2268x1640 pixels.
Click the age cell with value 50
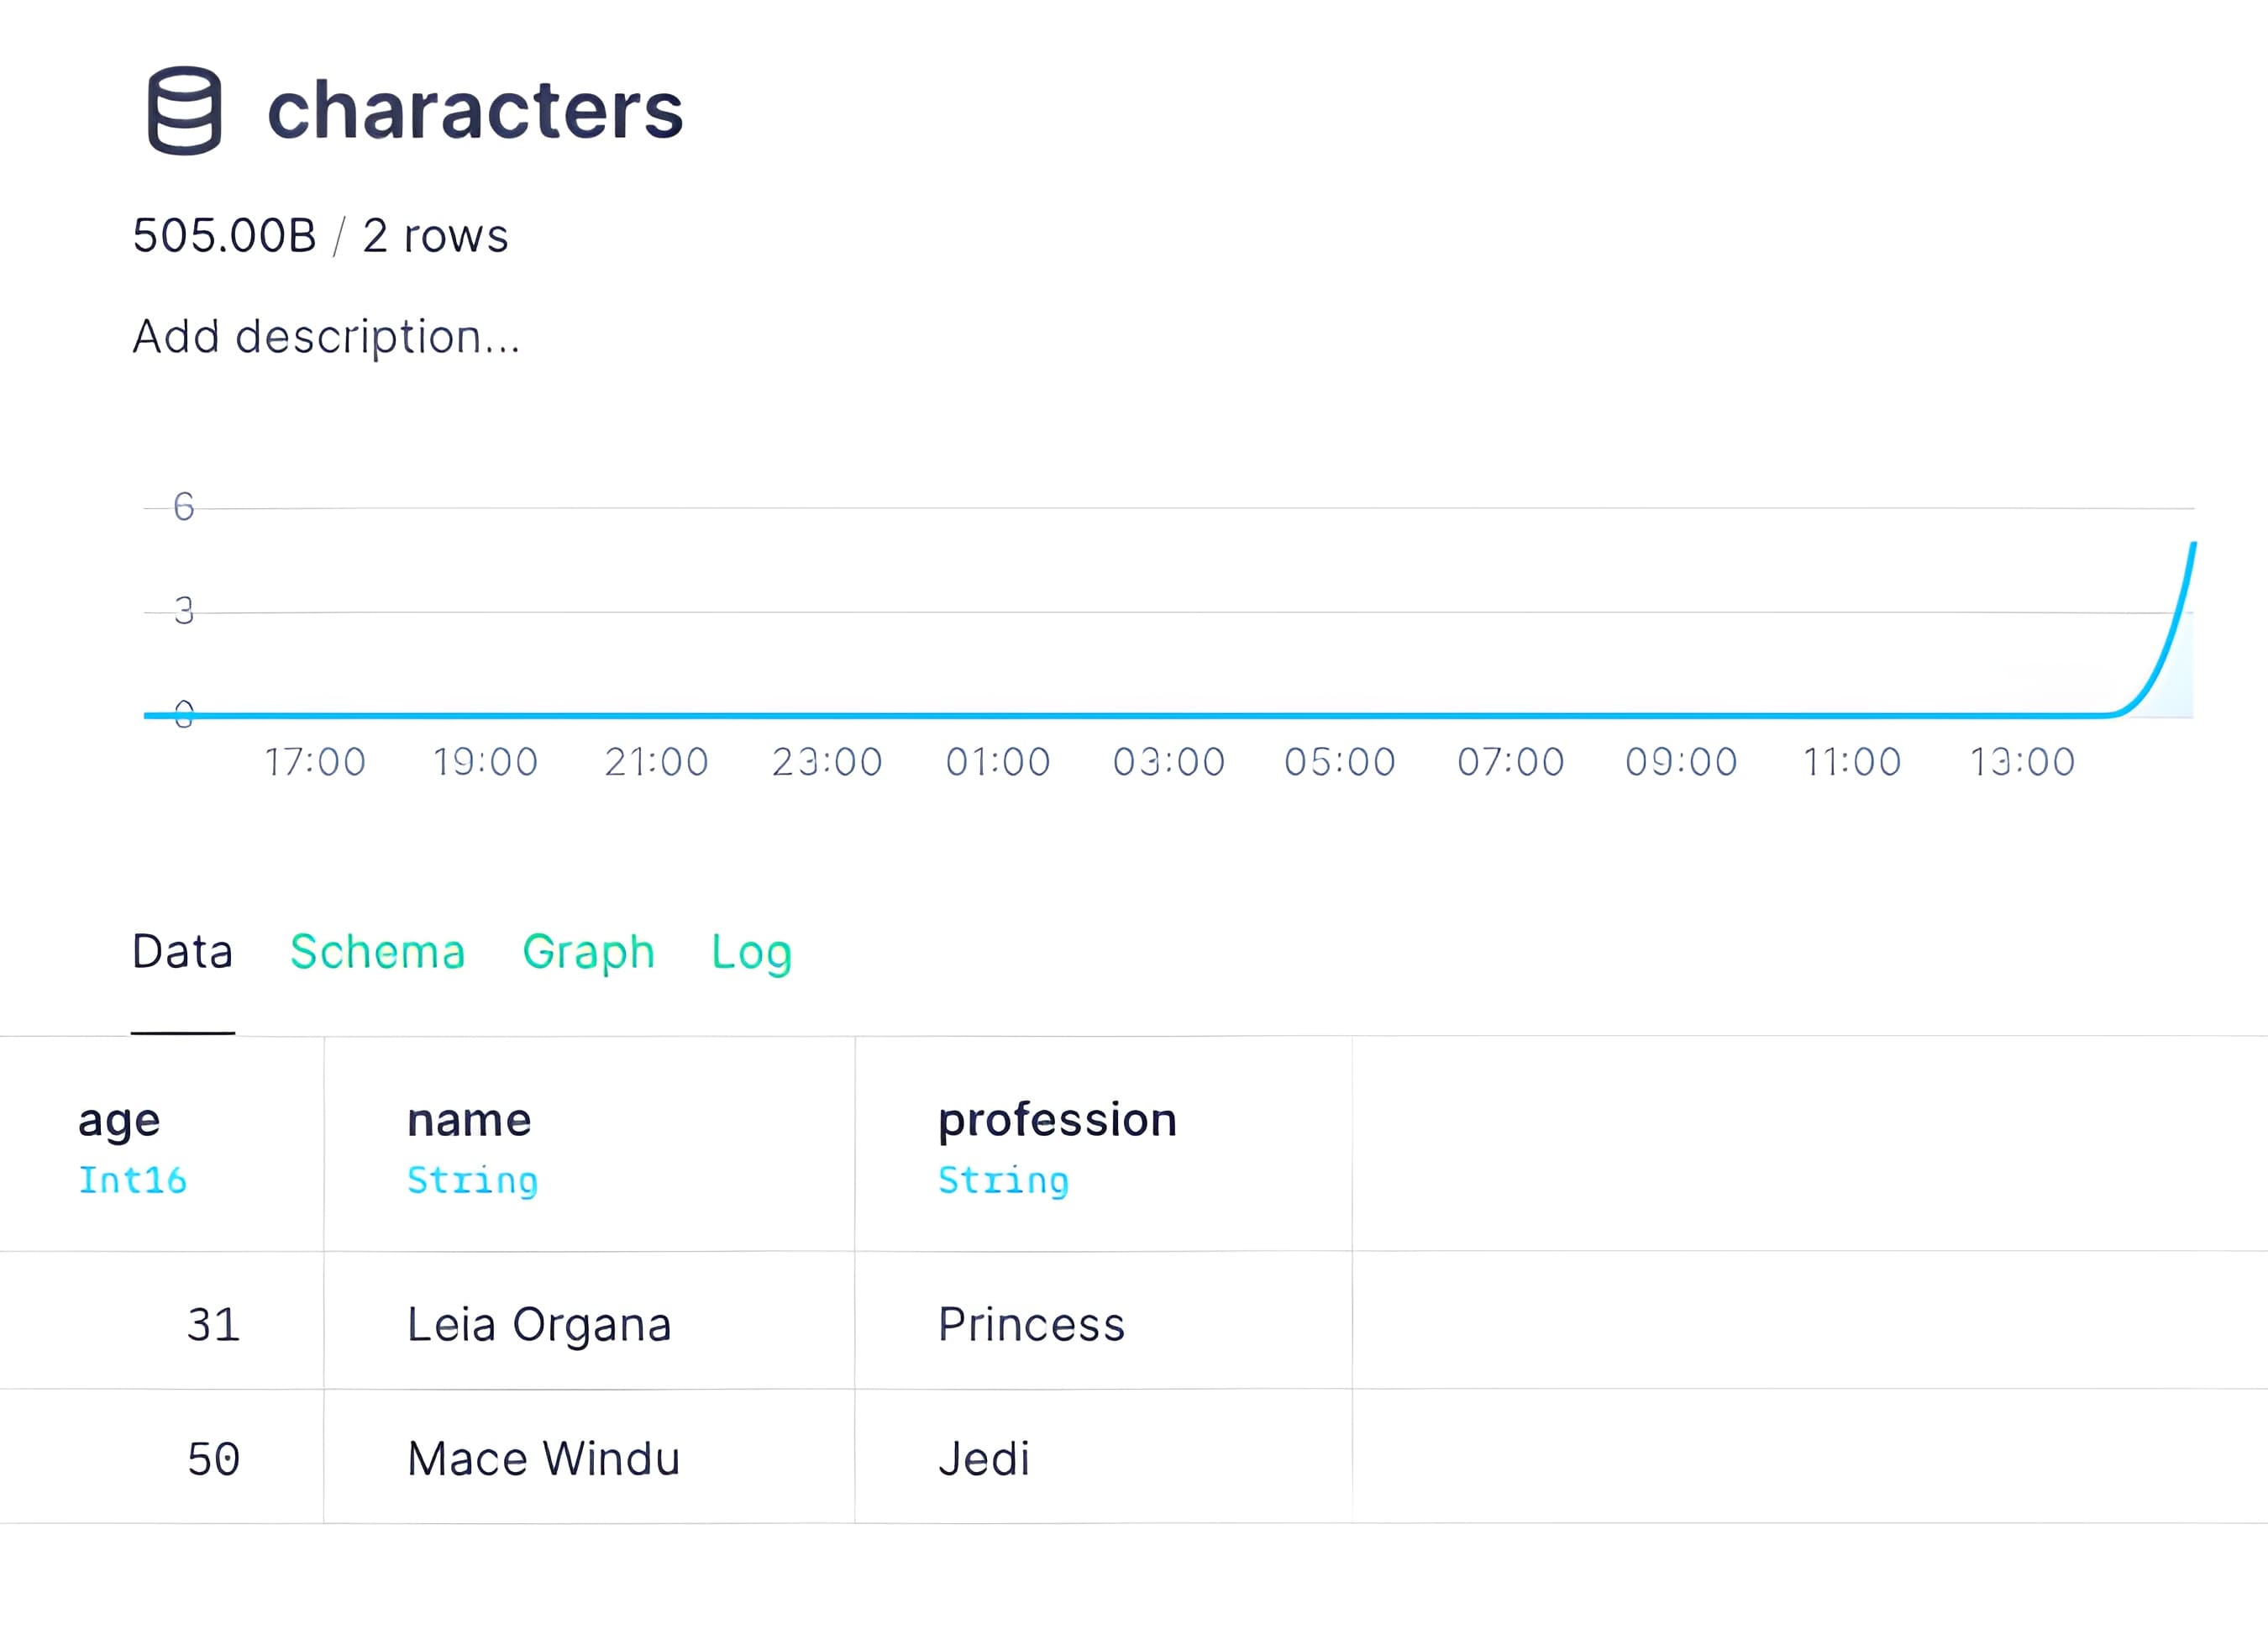click(x=162, y=1457)
